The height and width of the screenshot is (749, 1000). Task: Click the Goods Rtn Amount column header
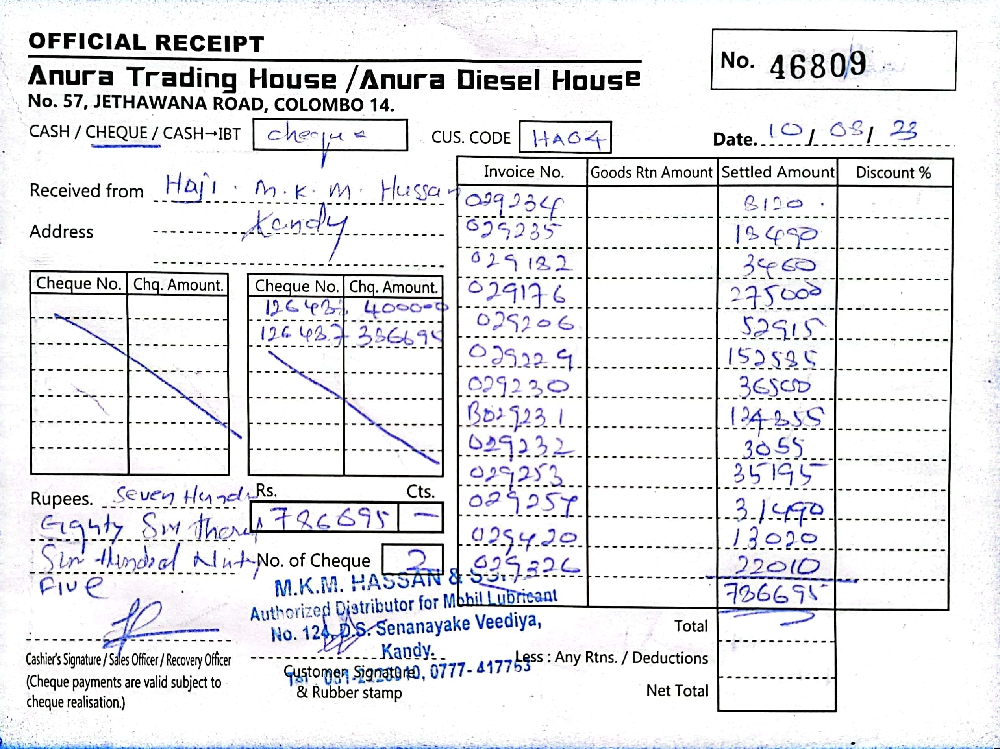(652, 172)
